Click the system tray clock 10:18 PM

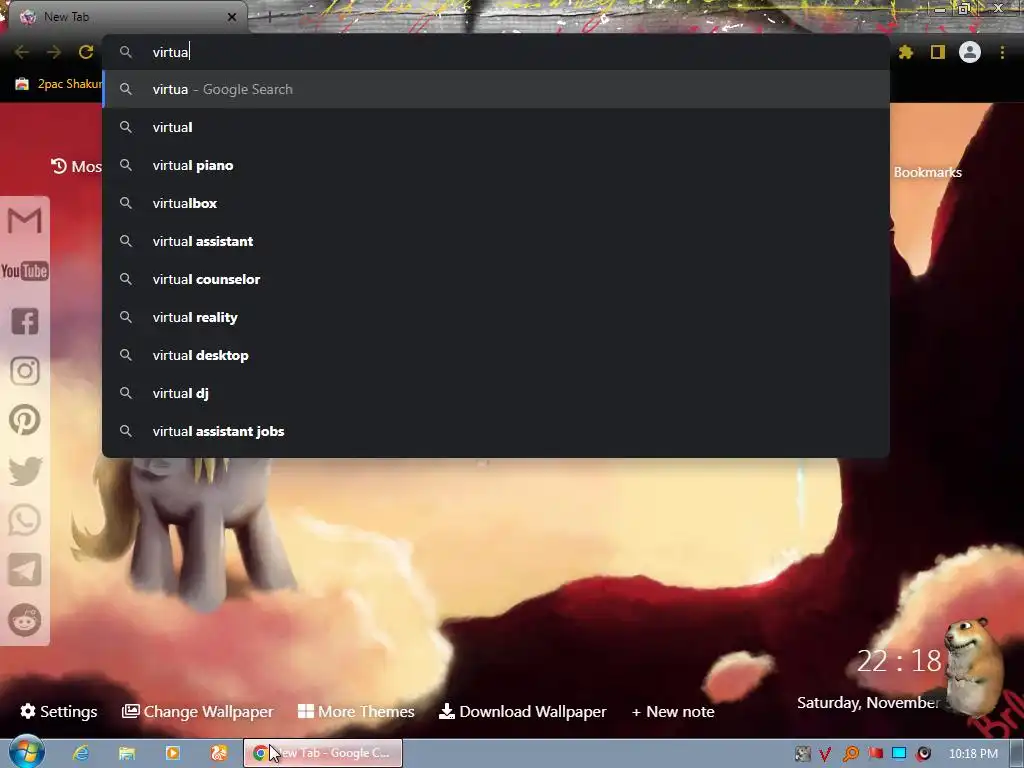[973, 754]
